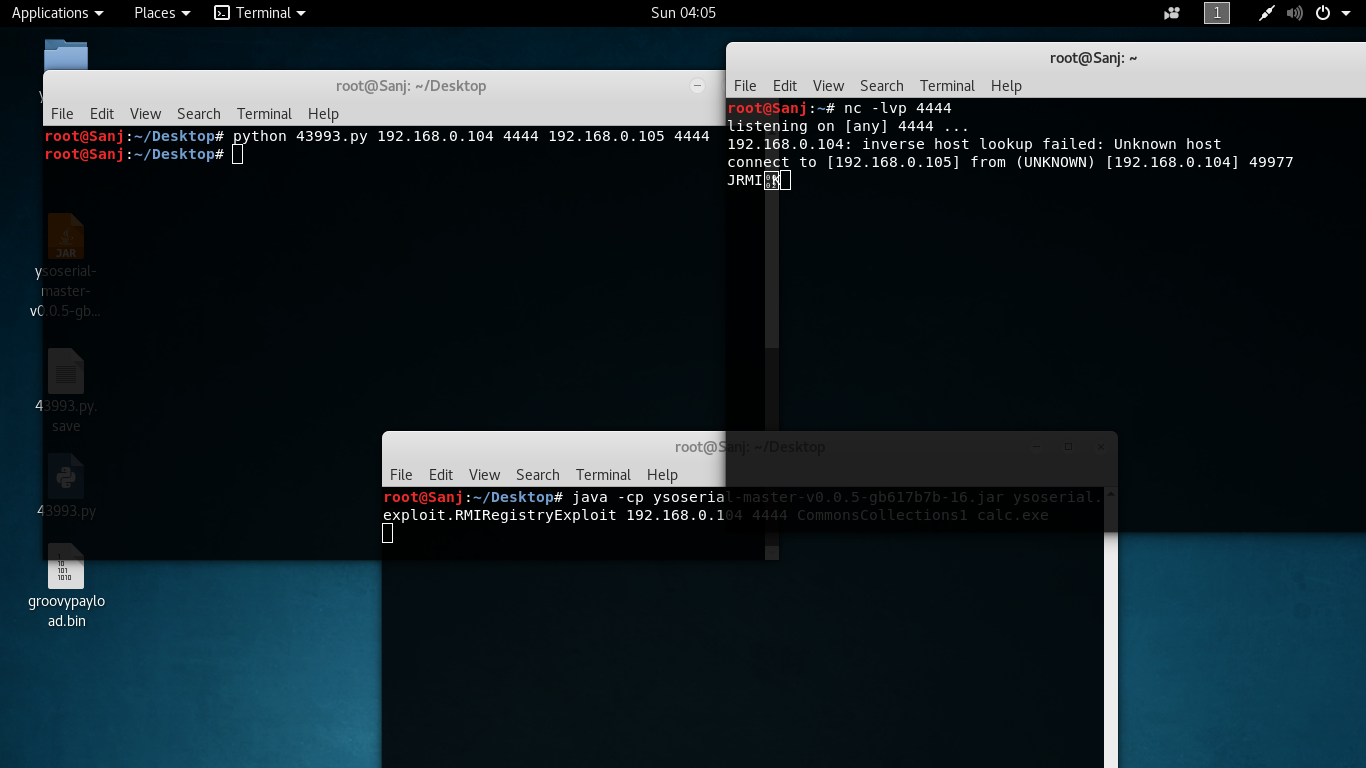Open File menu in the ysoserial java terminal
The width and height of the screenshot is (1366, 768).
(x=401, y=475)
